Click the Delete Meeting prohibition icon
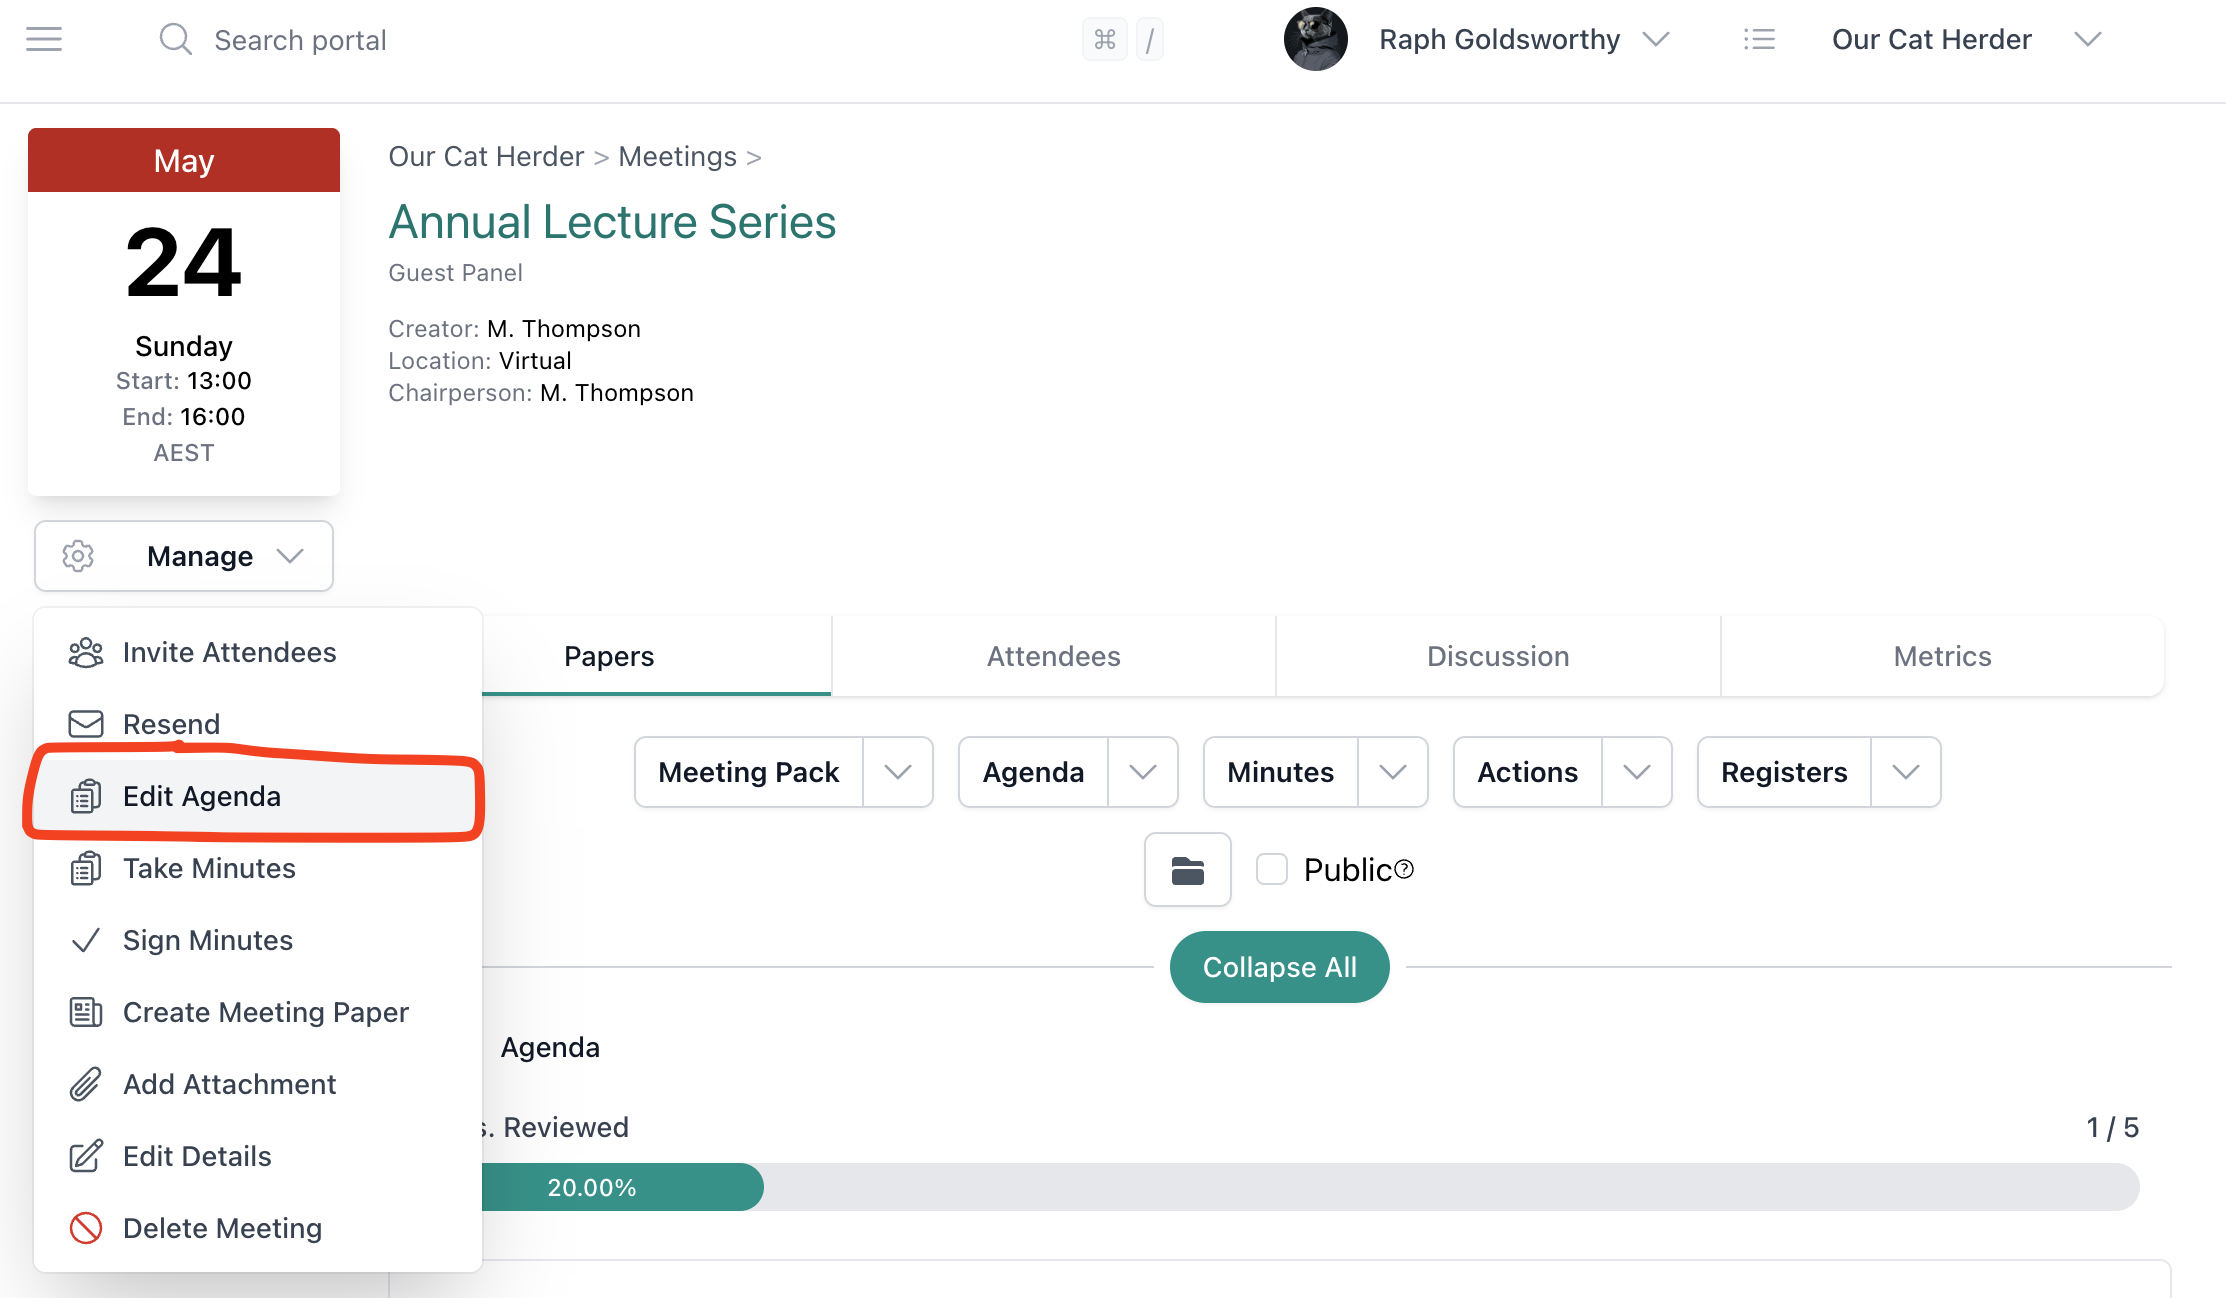2226x1298 pixels. coord(86,1228)
